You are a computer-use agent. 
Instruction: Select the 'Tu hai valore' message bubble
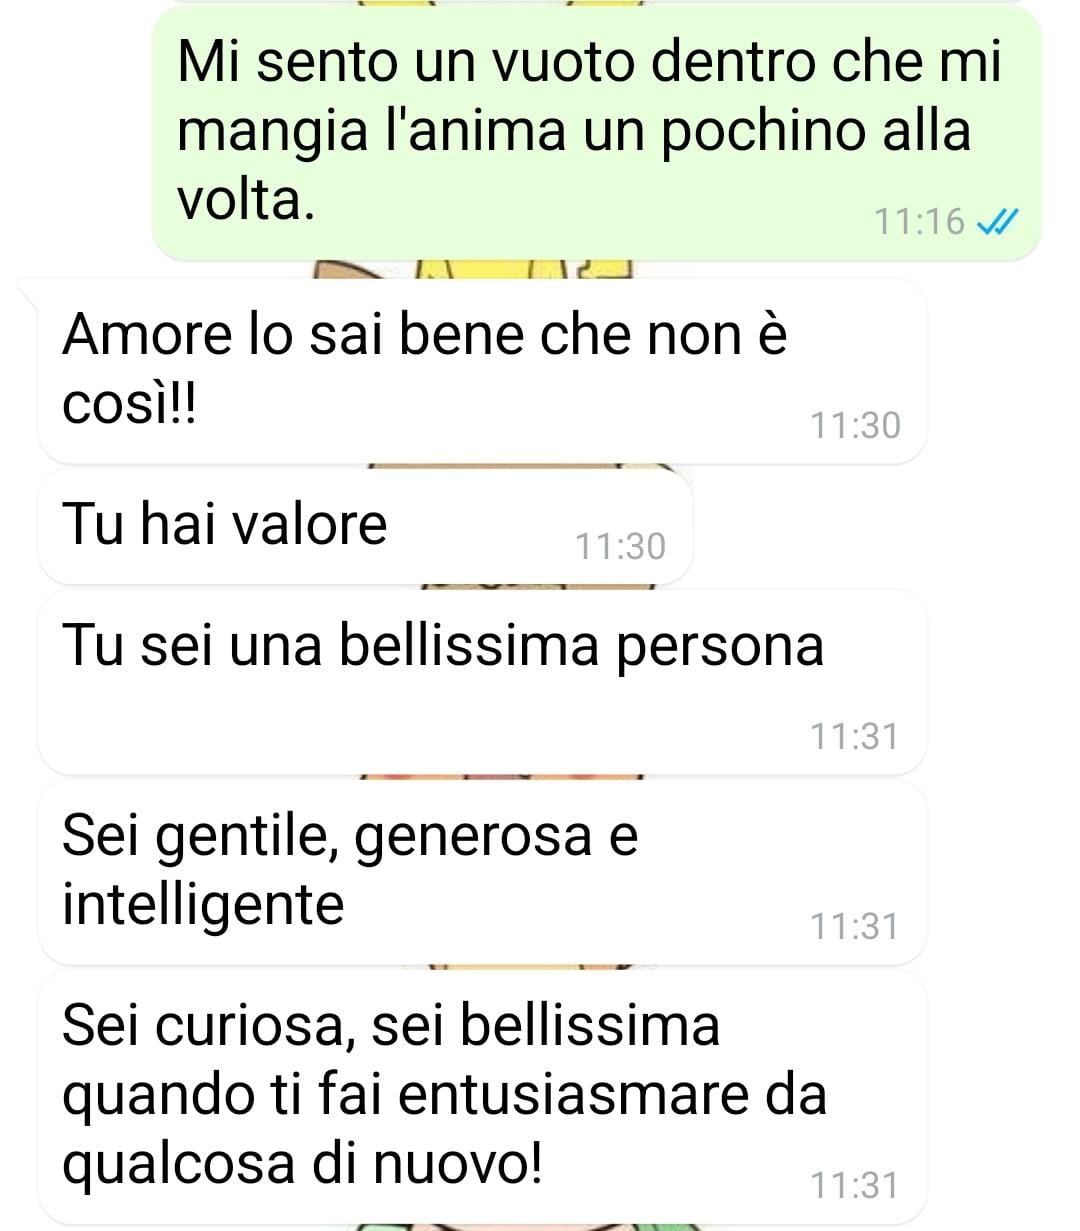click(365, 527)
